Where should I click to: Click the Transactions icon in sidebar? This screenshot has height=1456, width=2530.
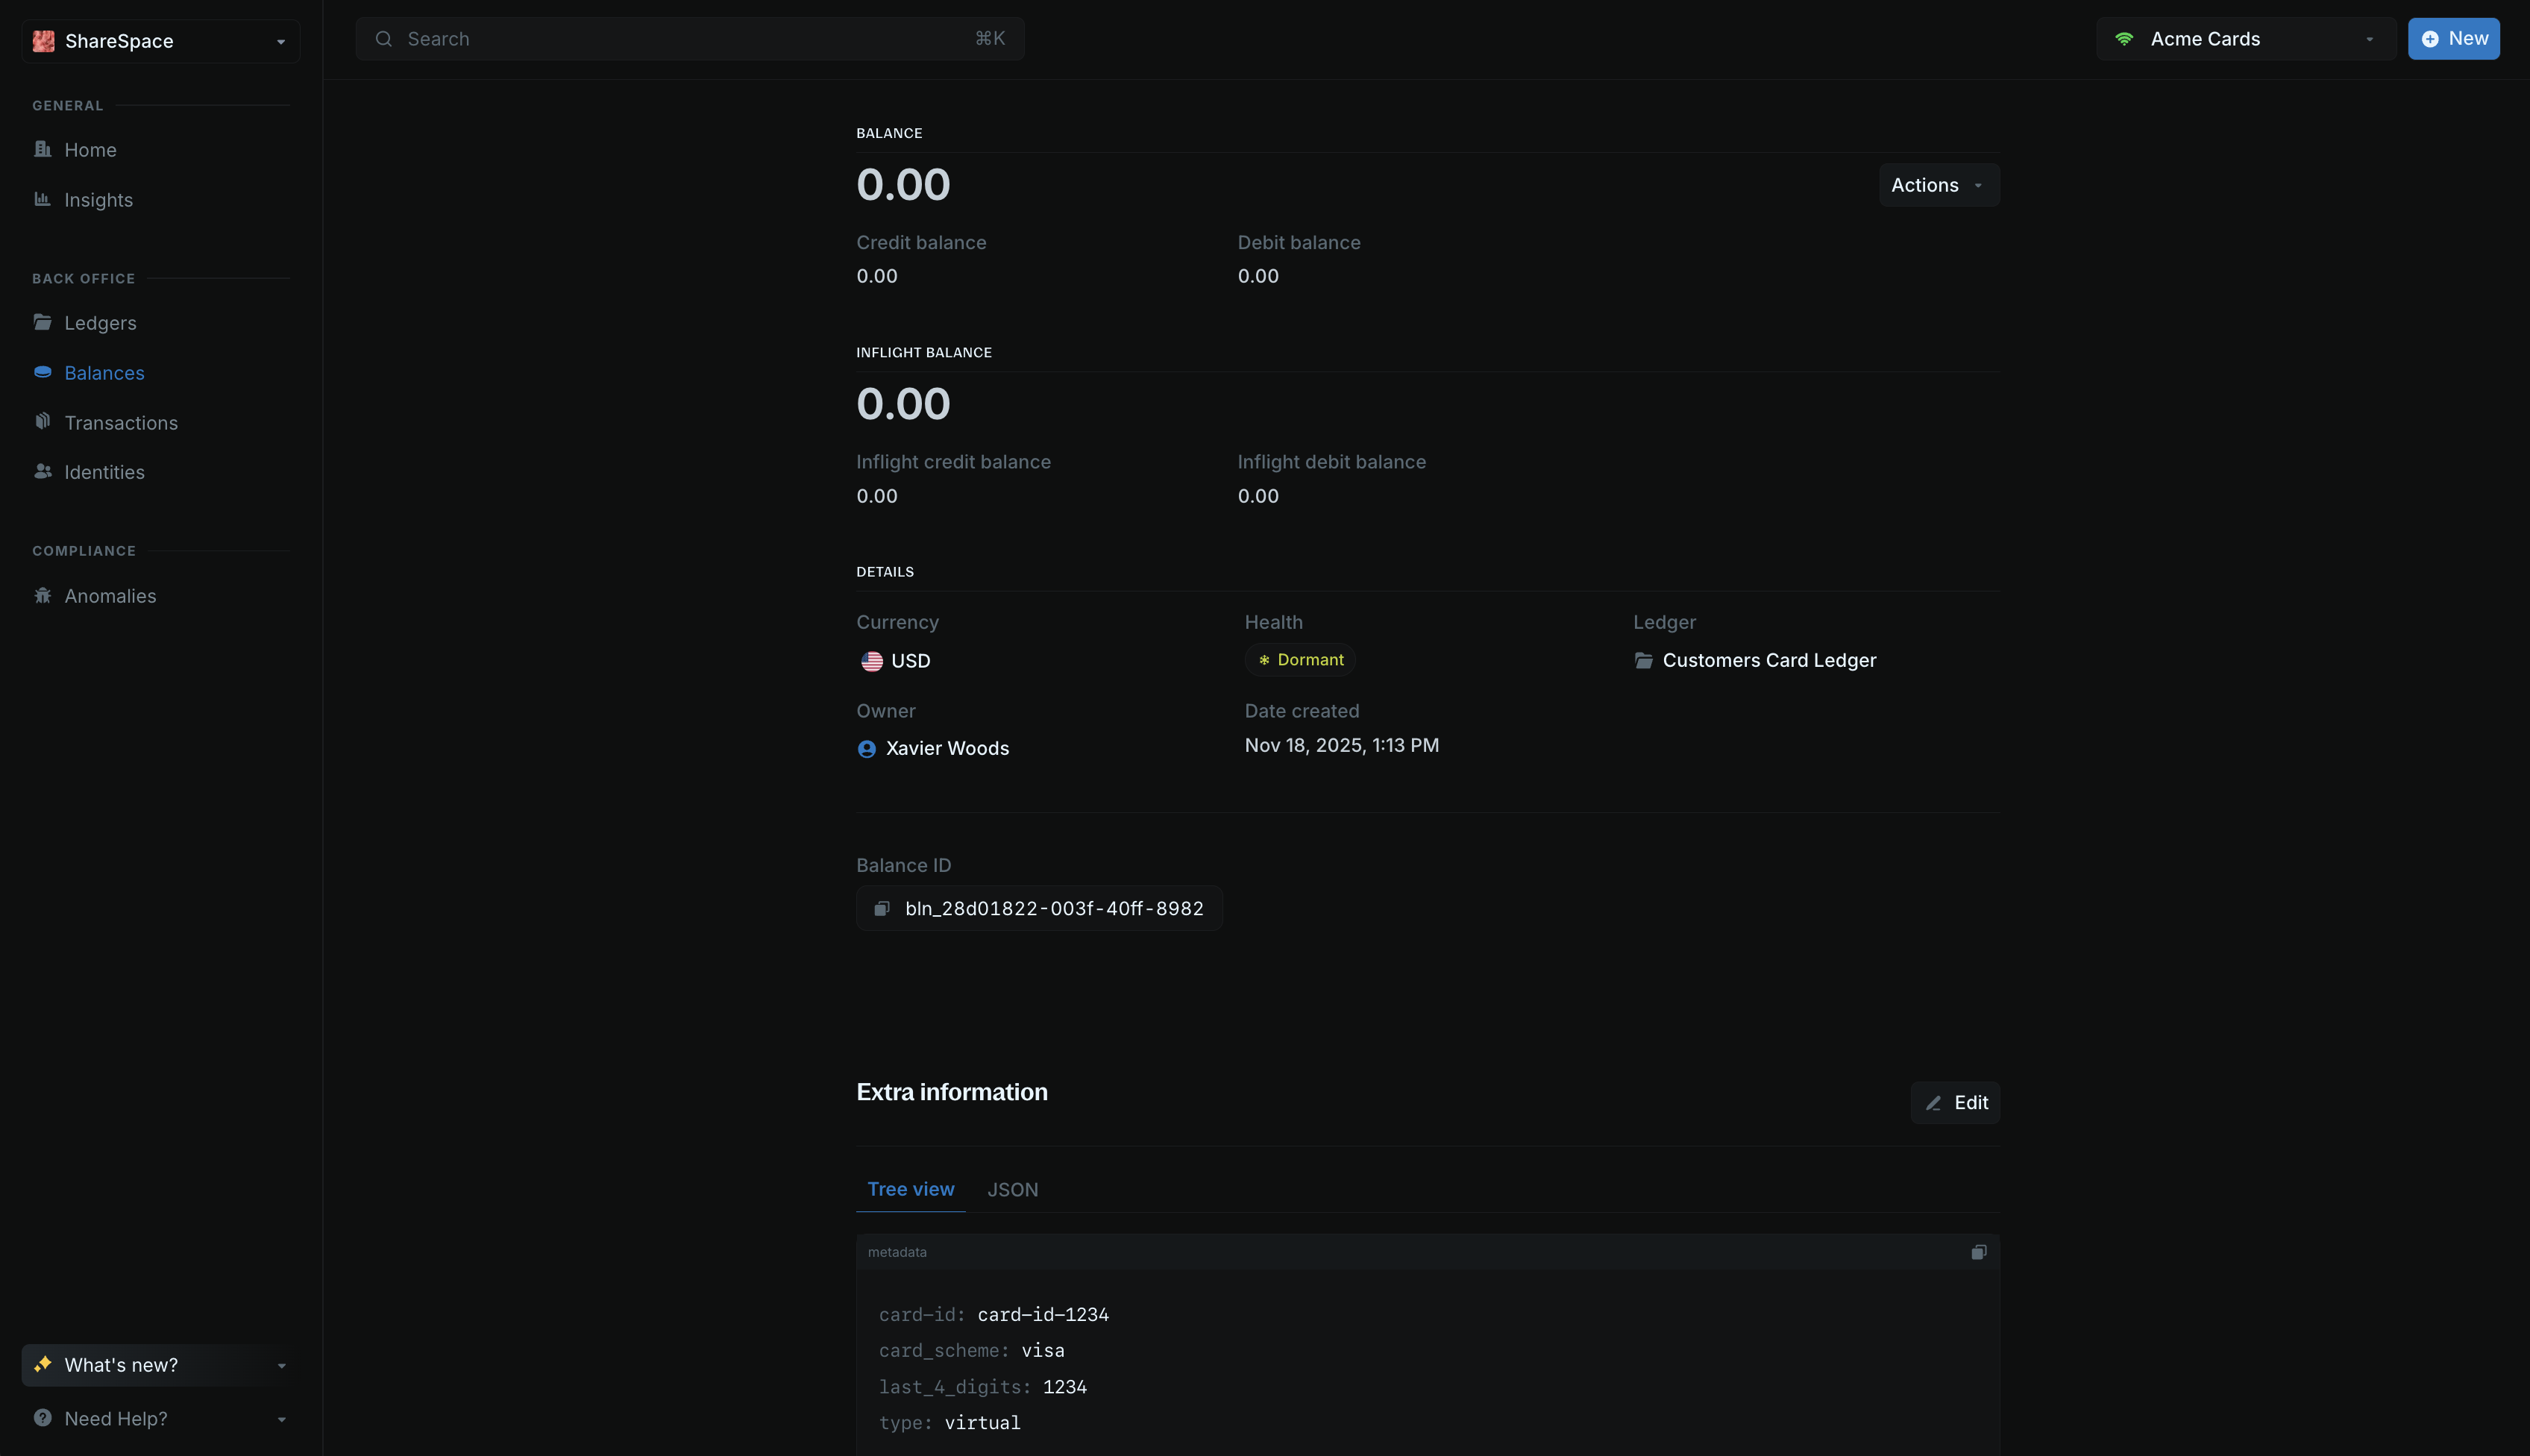pyautogui.click(x=42, y=422)
